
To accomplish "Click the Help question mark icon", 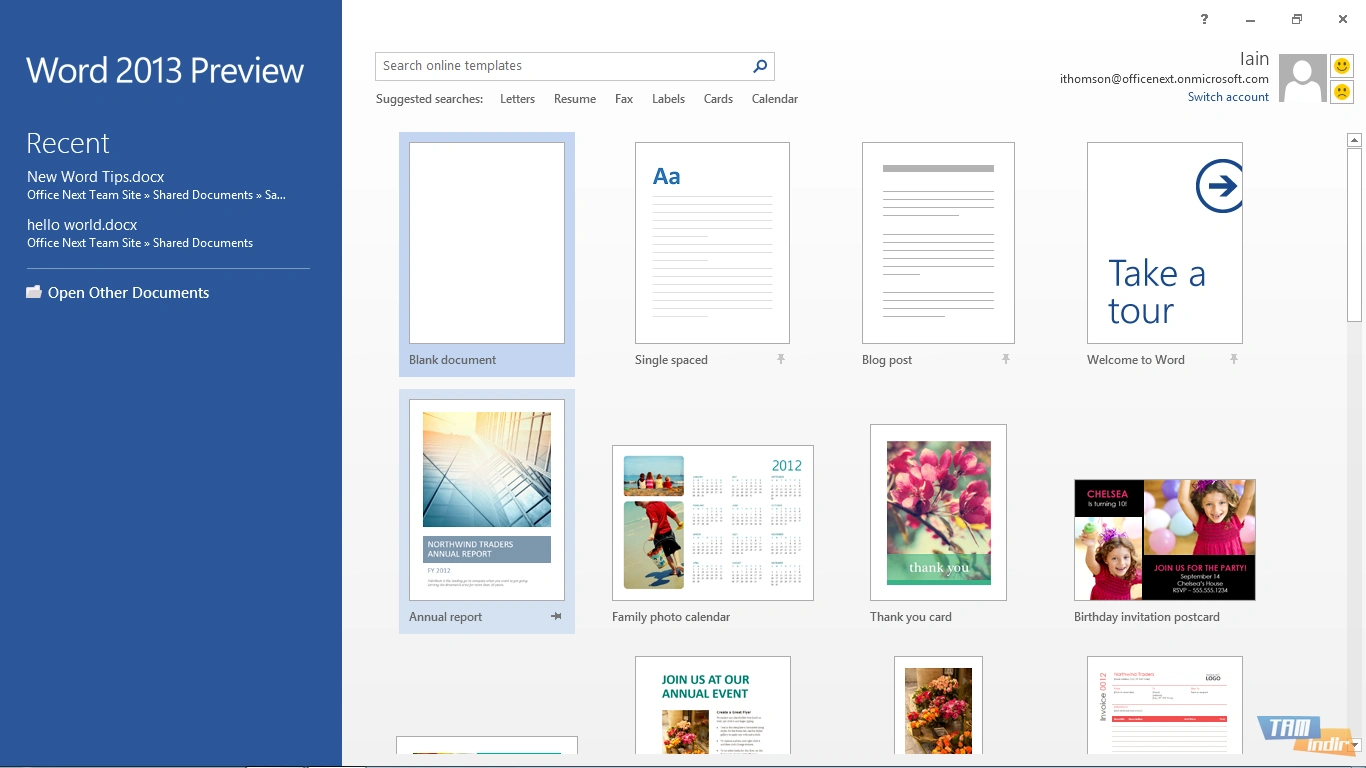I will click(1204, 19).
